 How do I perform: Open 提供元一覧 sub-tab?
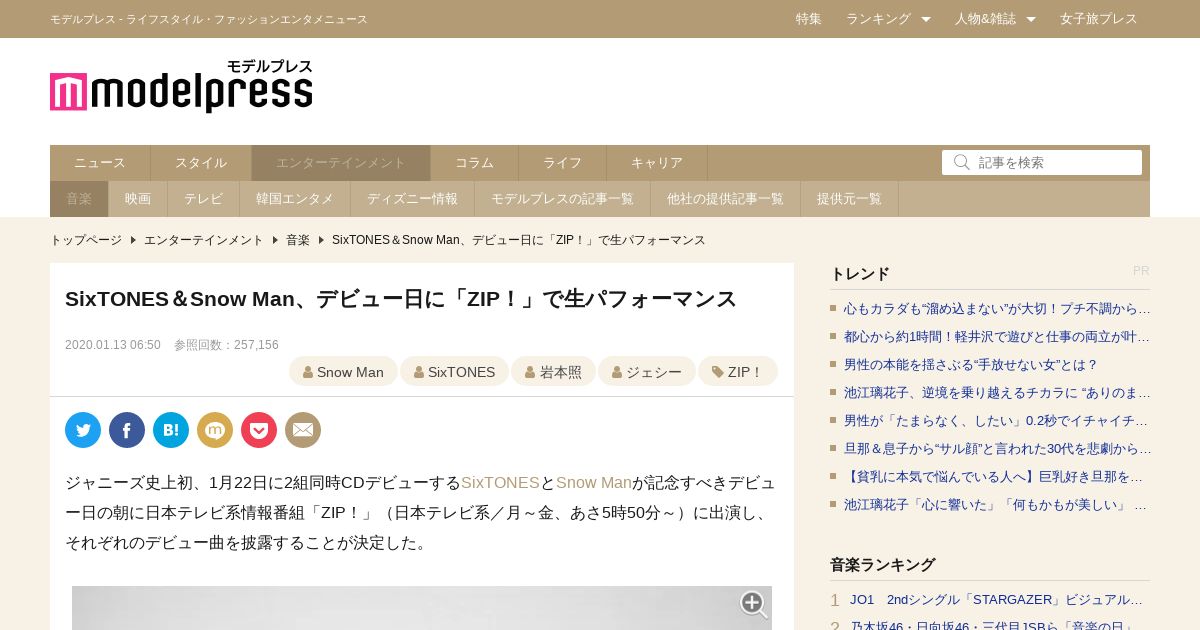(x=849, y=199)
